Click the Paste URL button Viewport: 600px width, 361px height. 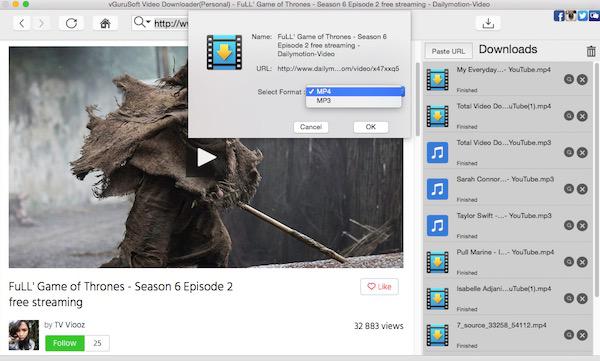point(448,51)
